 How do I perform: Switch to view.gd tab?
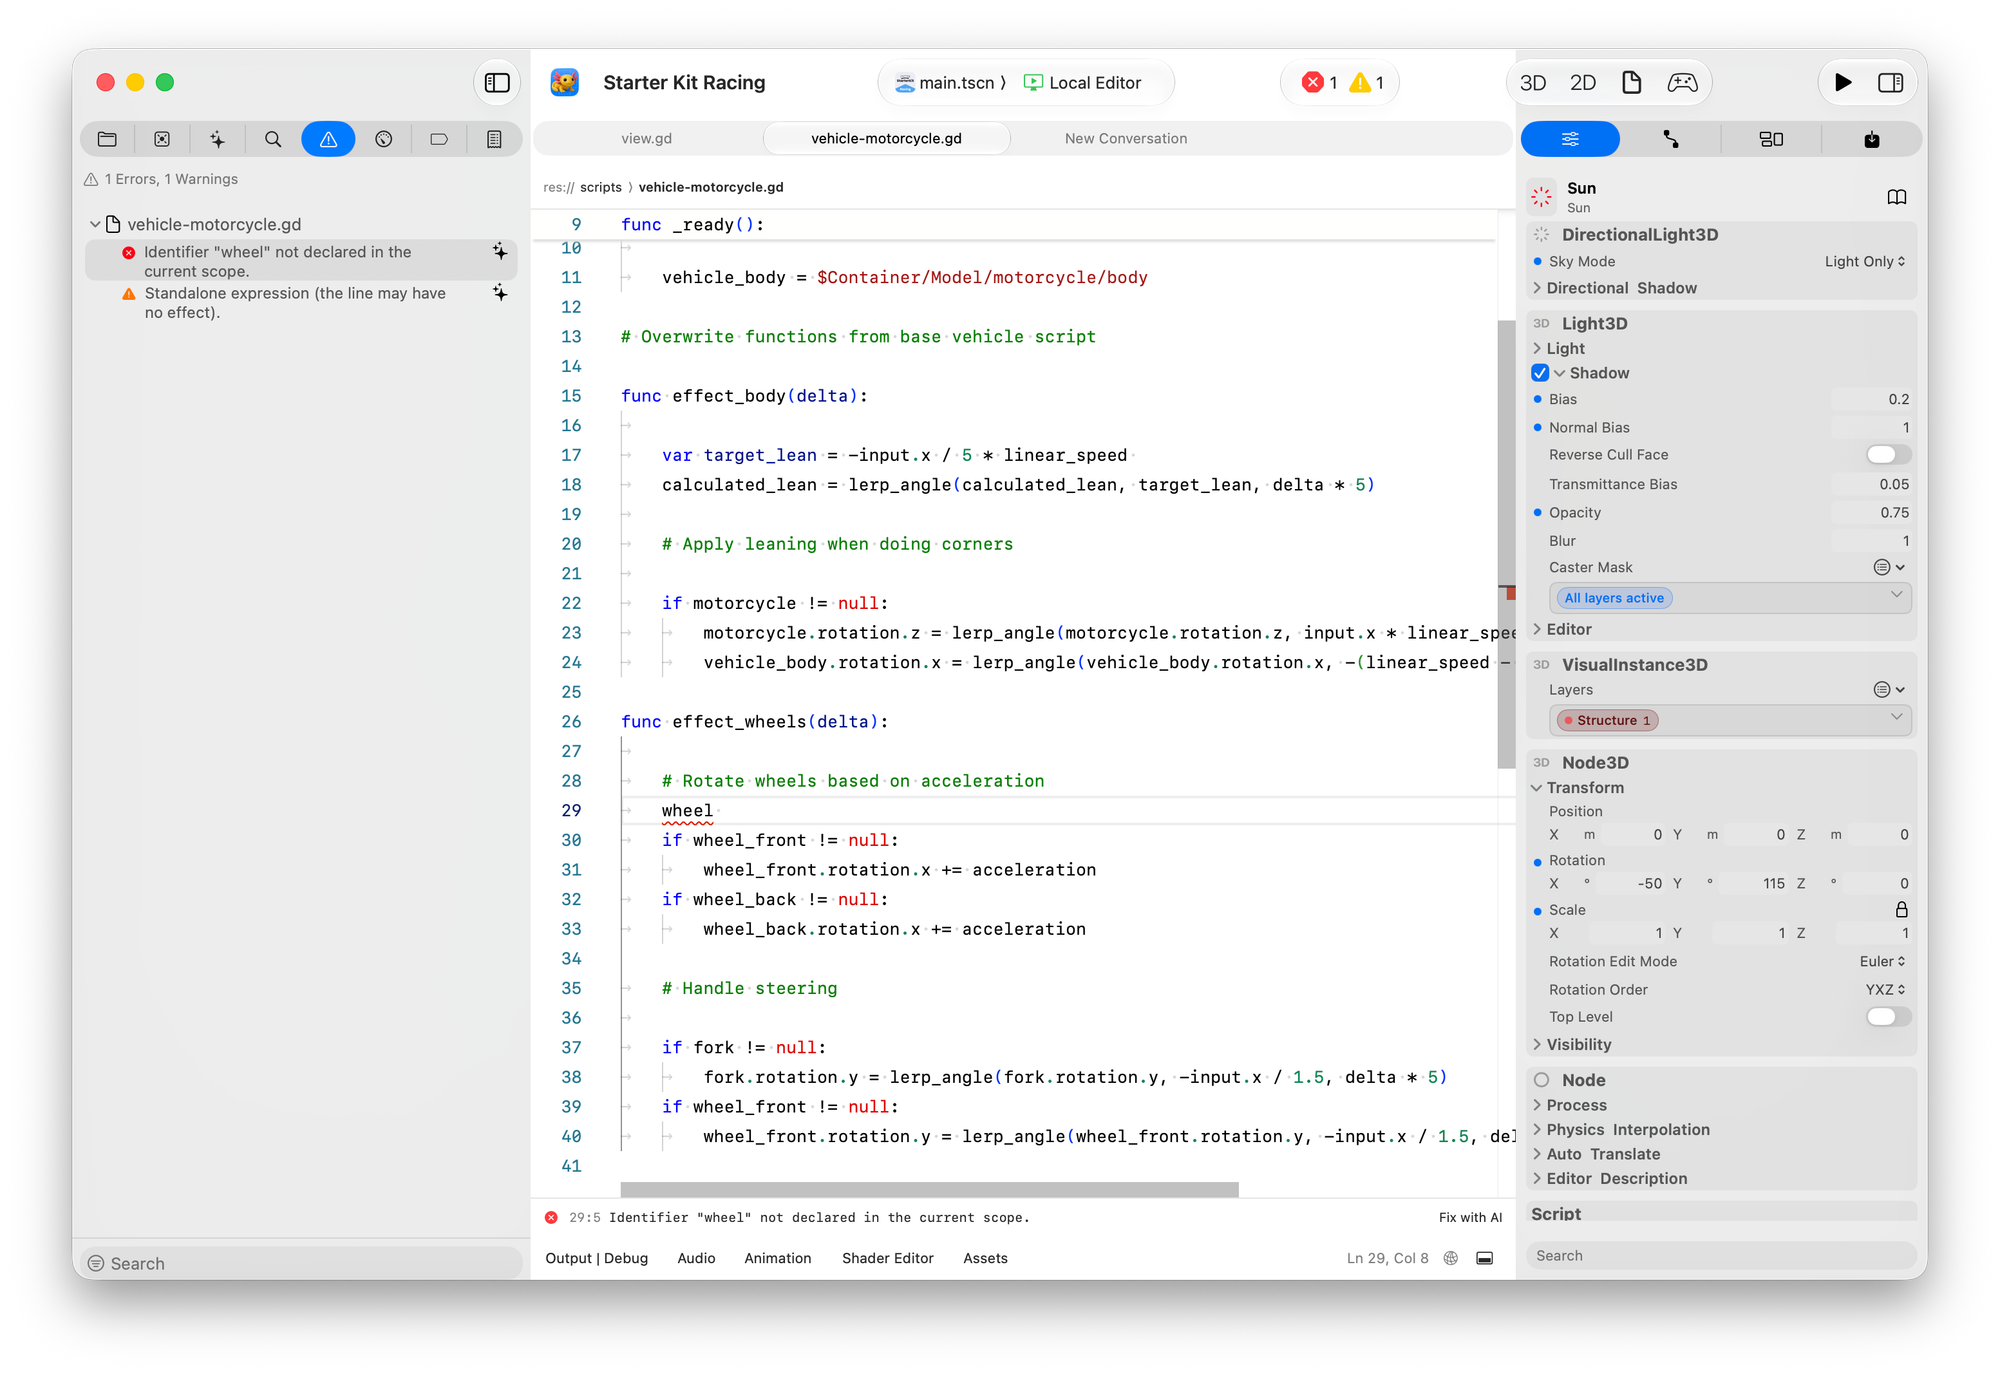pos(646,138)
